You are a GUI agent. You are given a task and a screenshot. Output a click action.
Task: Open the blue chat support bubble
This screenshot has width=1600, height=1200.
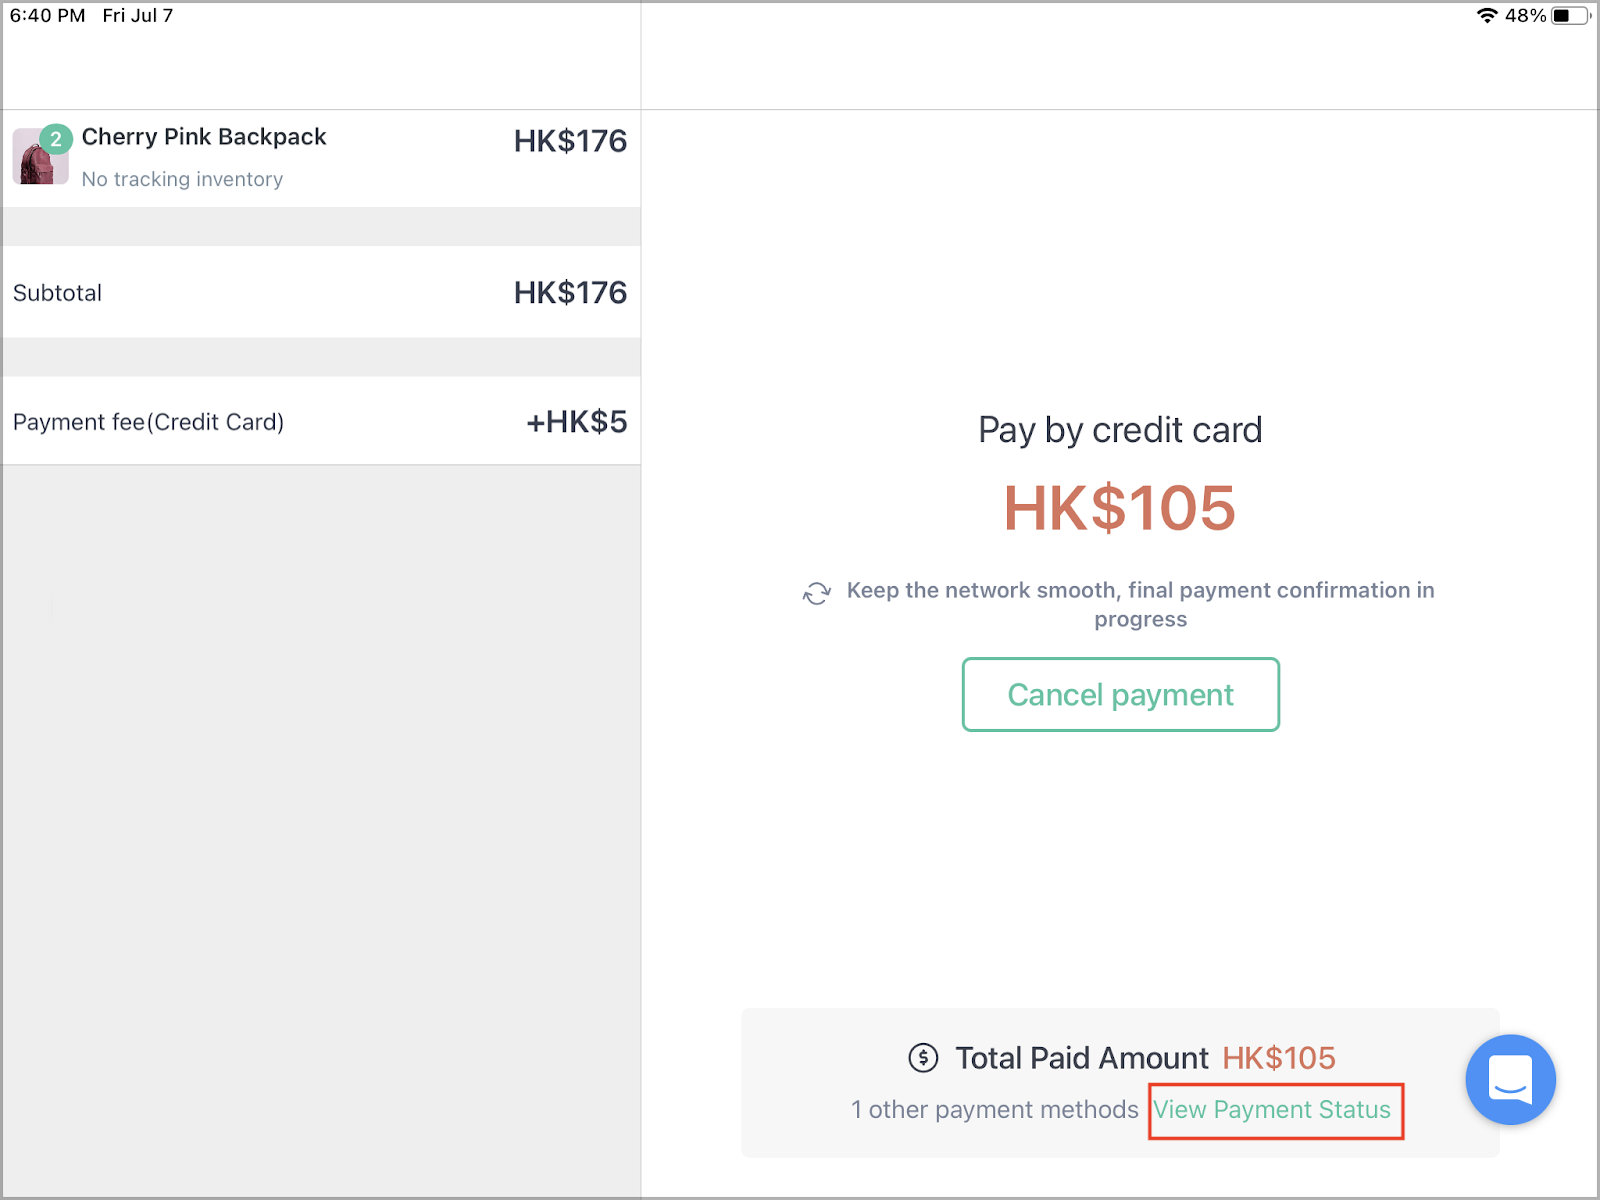tap(1510, 1079)
